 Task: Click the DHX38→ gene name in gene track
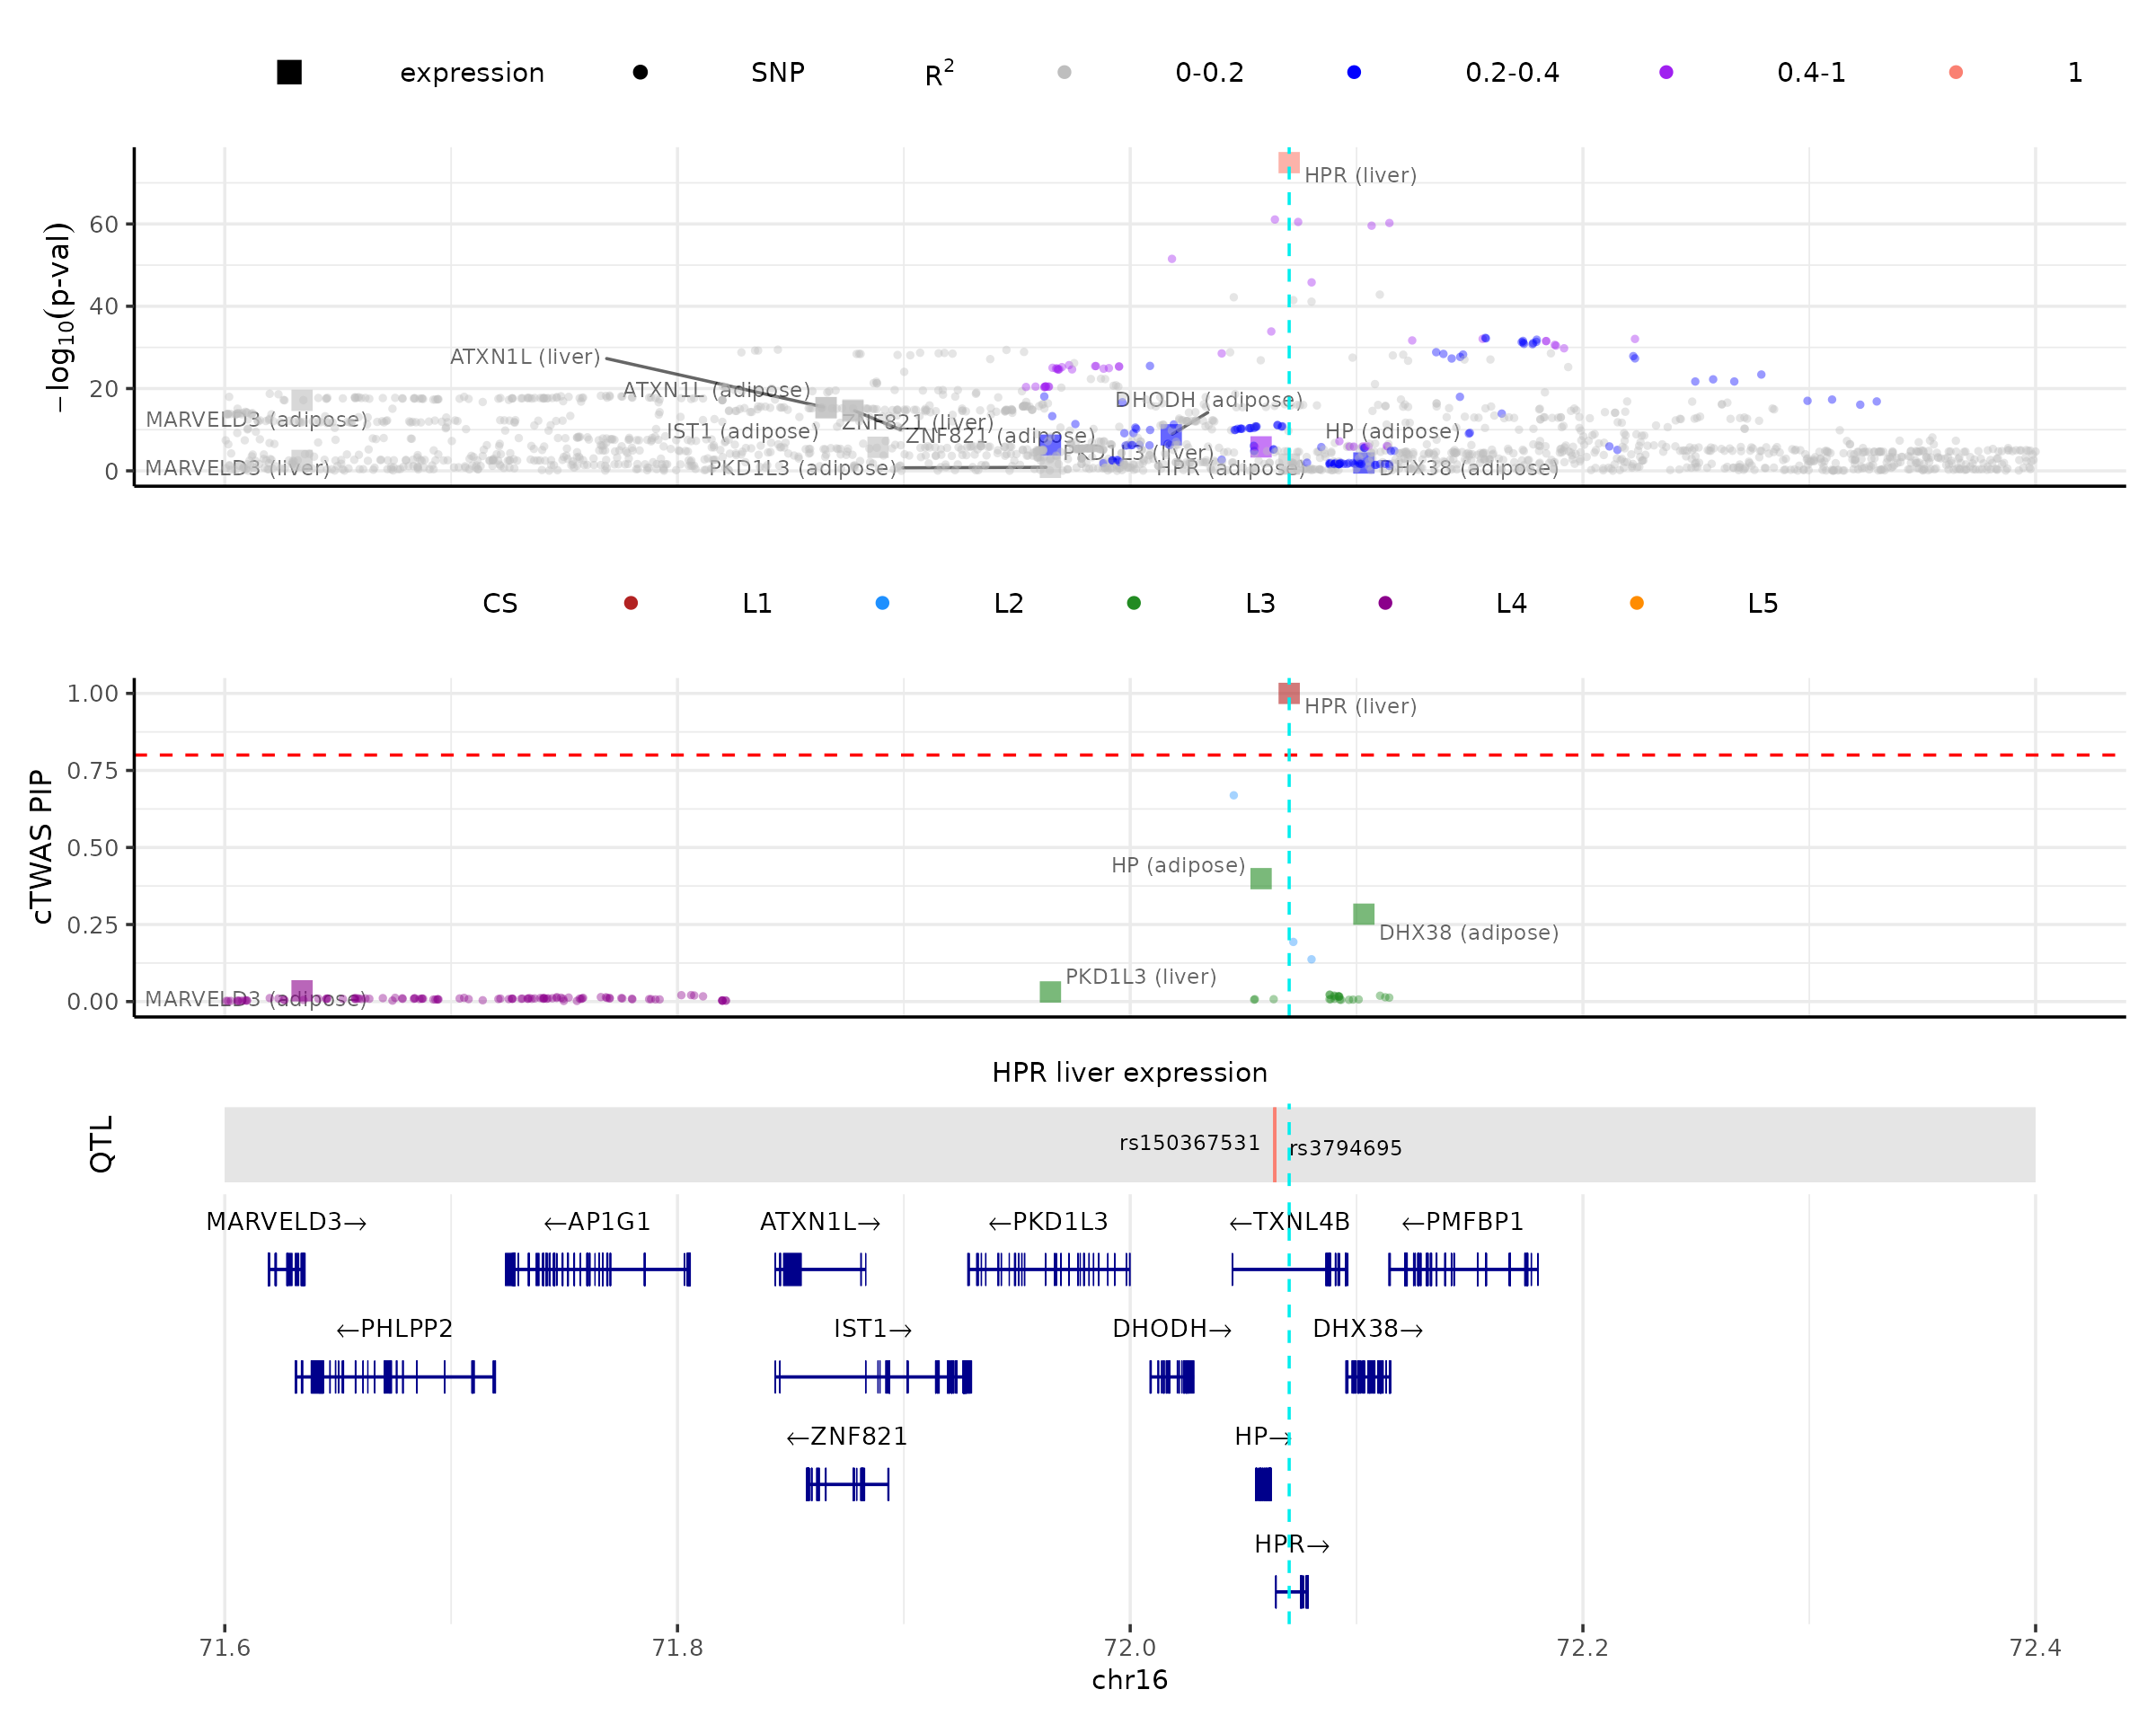[1368, 1329]
